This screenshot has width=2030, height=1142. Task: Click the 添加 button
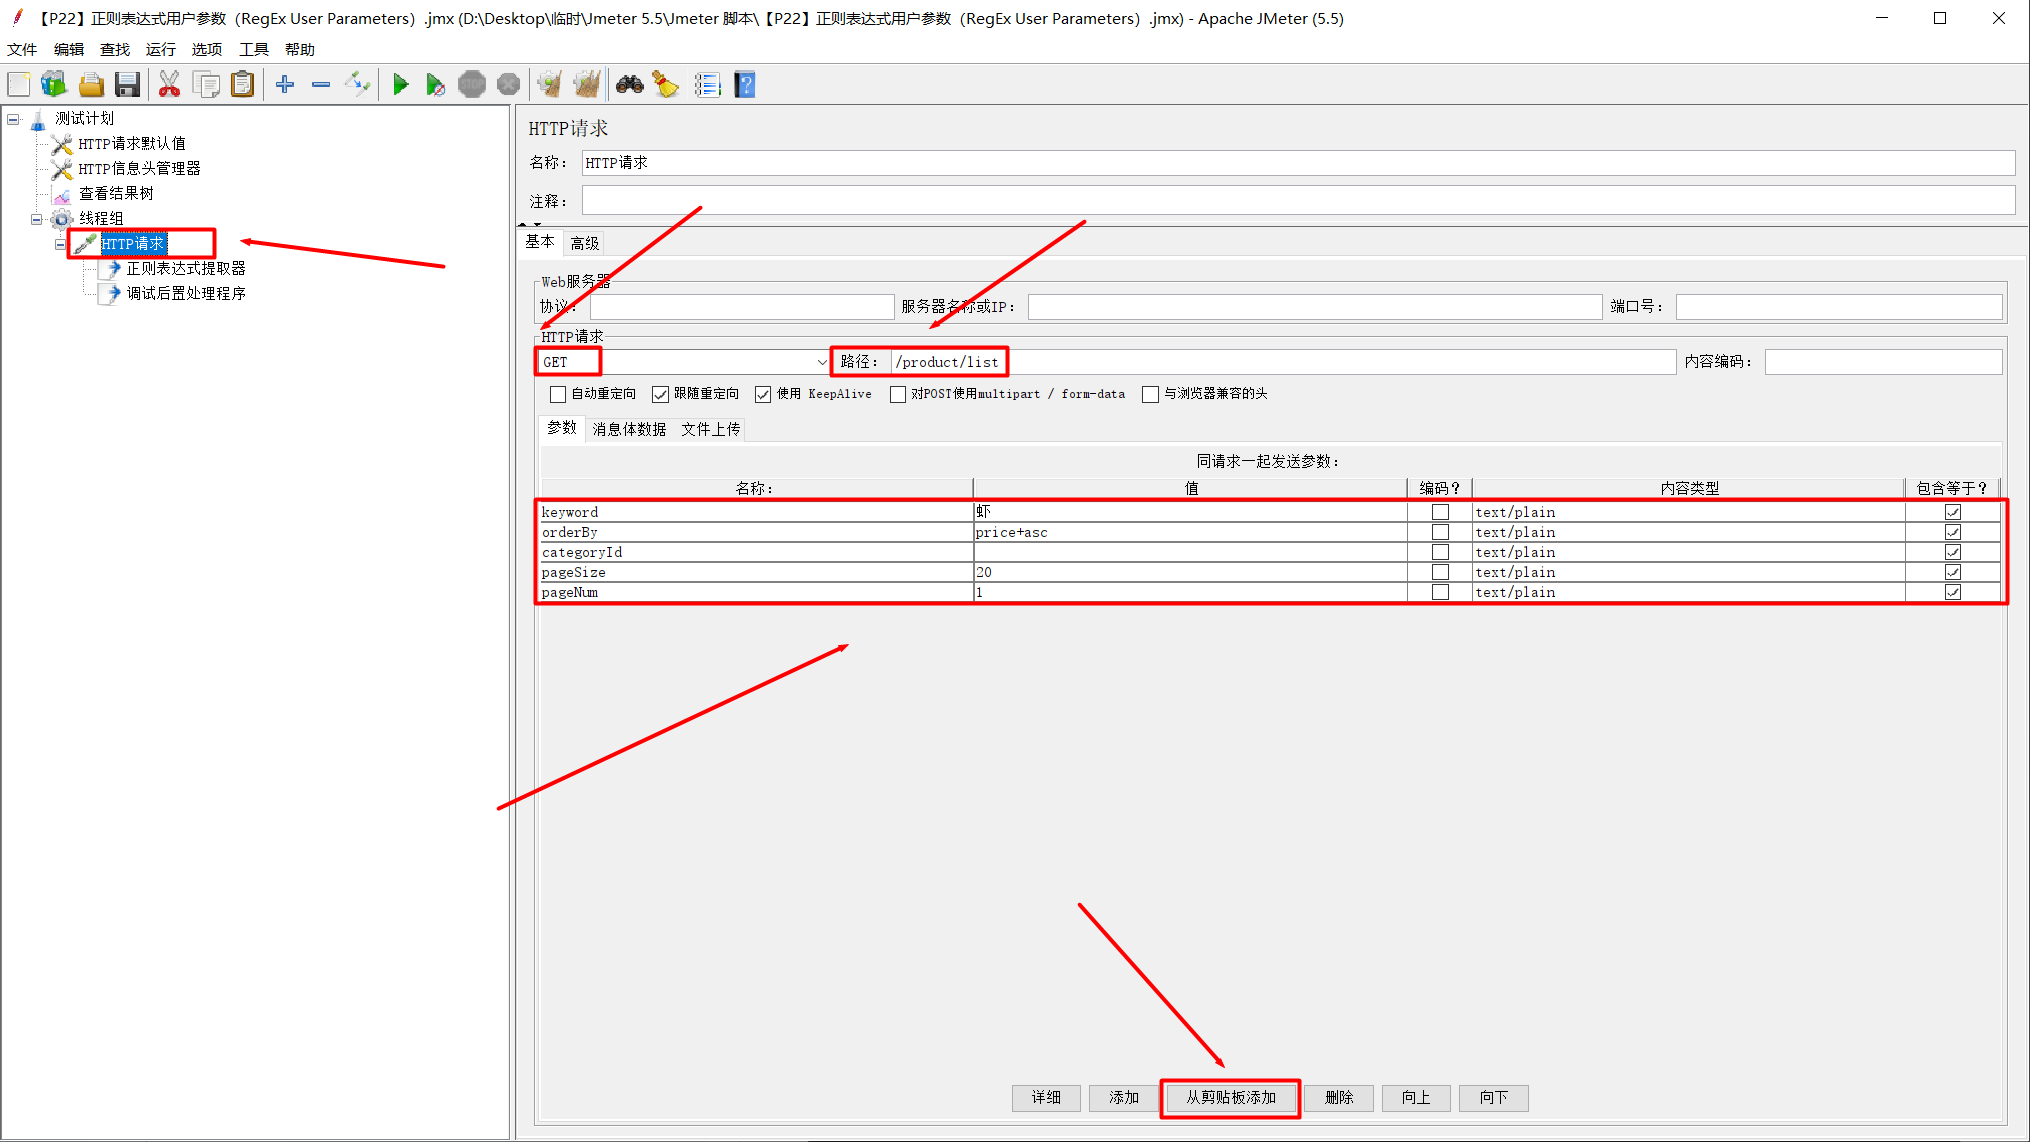1124,1097
